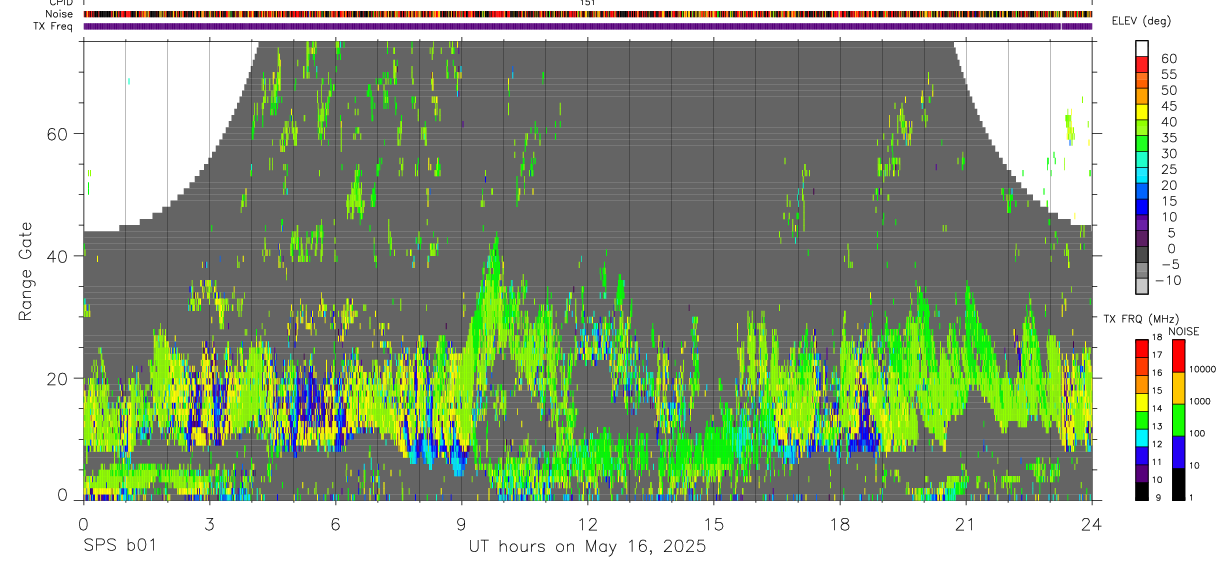Select the cyan swatch in ELEV colorbar
Viewport: 1228px width, 567px height.
point(1142,176)
